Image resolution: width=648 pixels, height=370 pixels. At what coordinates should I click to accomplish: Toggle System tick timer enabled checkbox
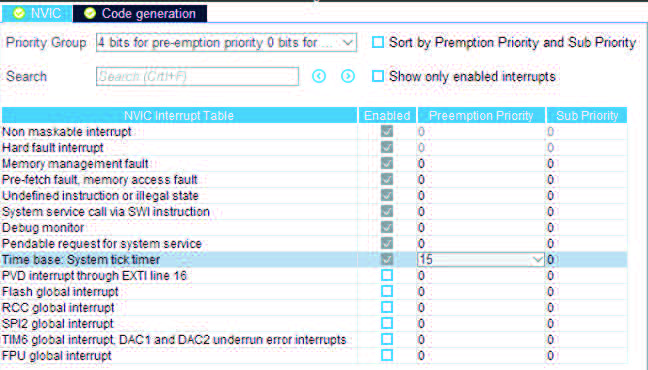[x=387, y=260]
